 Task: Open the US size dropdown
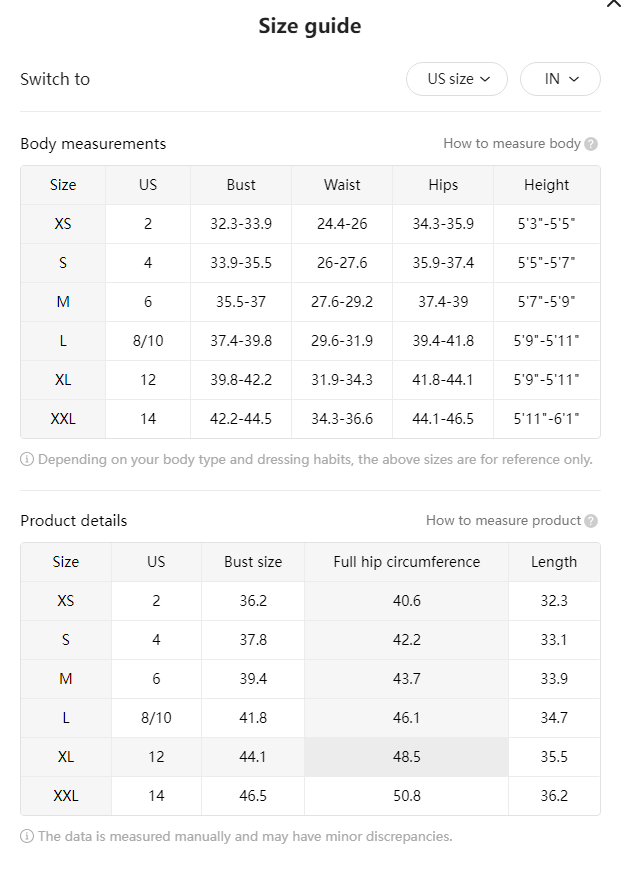(x=457, y=79)
